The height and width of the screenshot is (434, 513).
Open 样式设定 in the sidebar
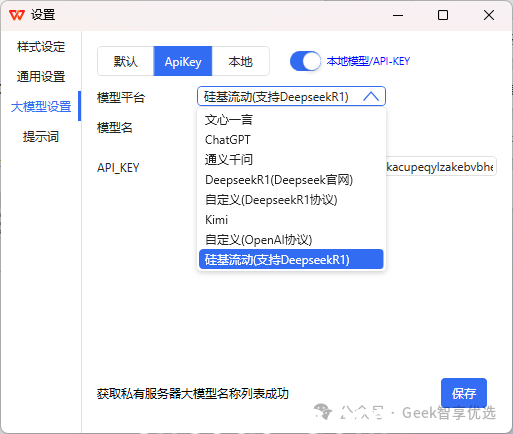click(x=41, y=47)
